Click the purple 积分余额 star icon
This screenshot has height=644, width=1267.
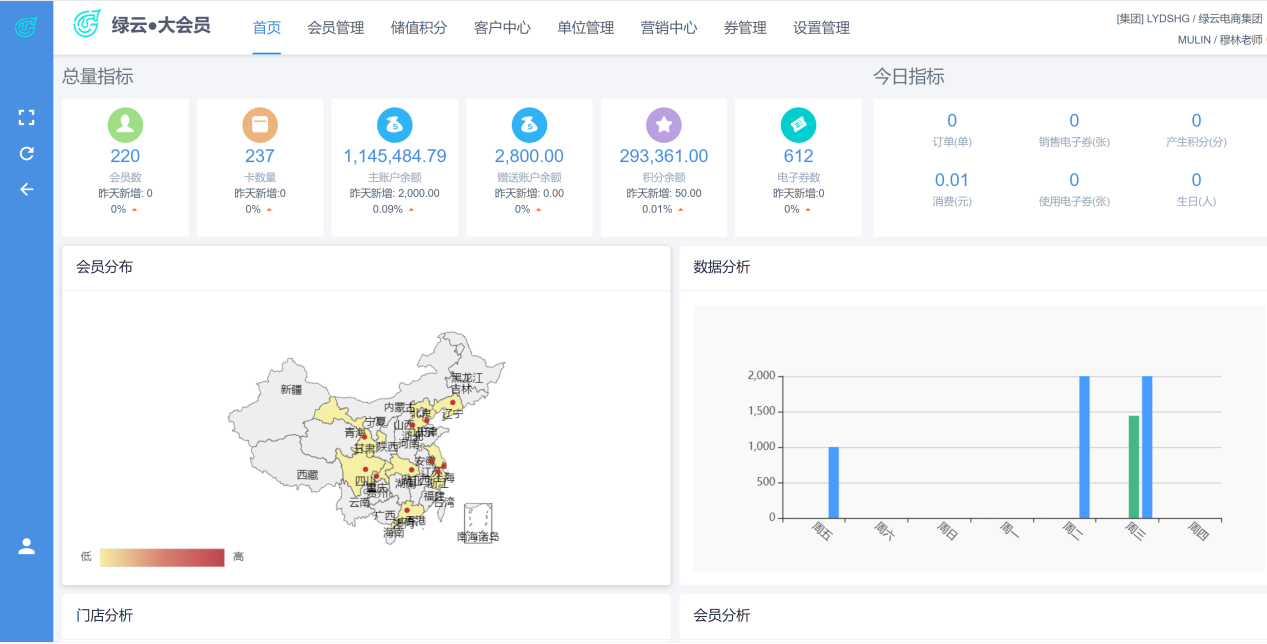coord(664,124)
